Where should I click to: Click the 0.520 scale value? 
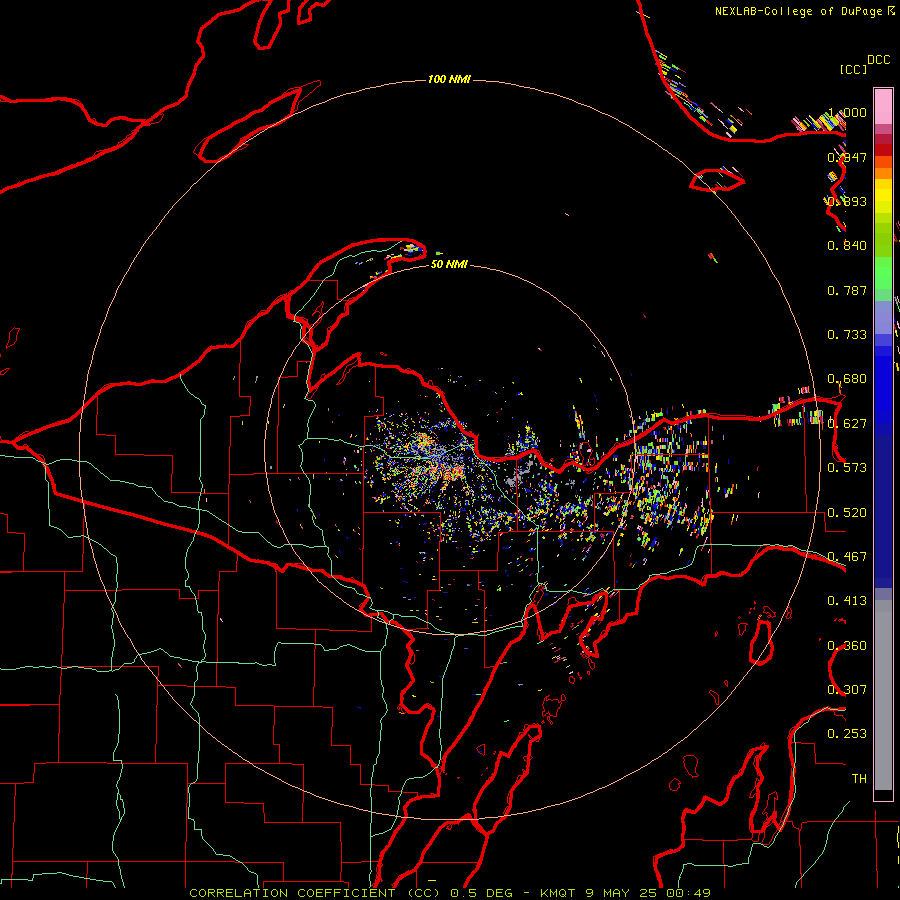click(847, 513)
